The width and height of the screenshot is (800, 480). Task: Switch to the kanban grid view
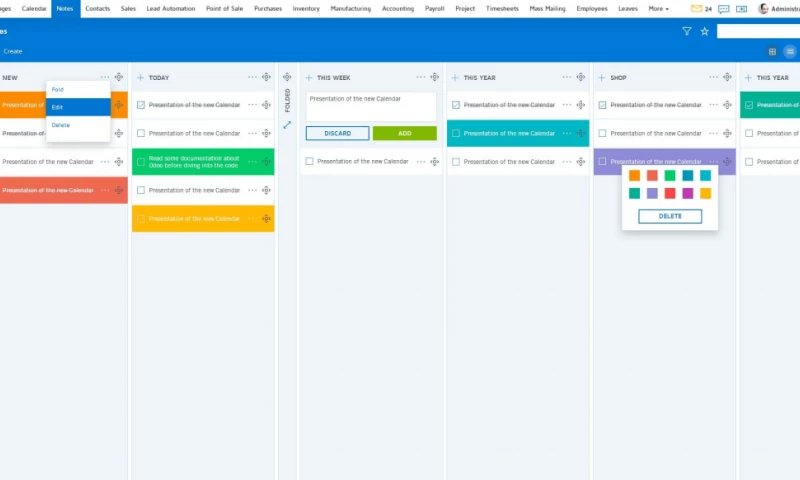coord(772,51)
